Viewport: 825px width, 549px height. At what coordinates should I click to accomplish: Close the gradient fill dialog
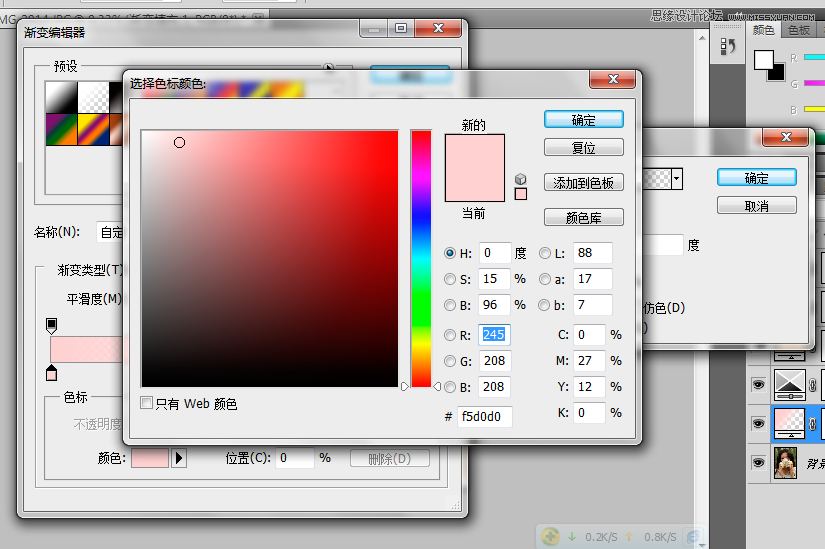point(786,137)
